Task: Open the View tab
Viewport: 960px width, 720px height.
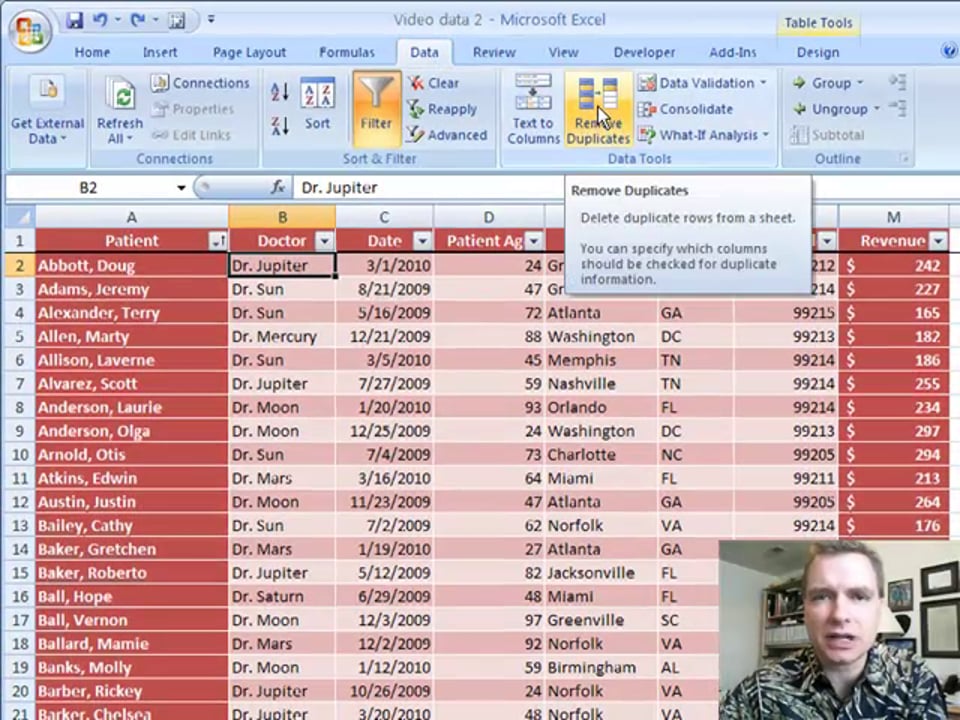Action: click(563, 53)
